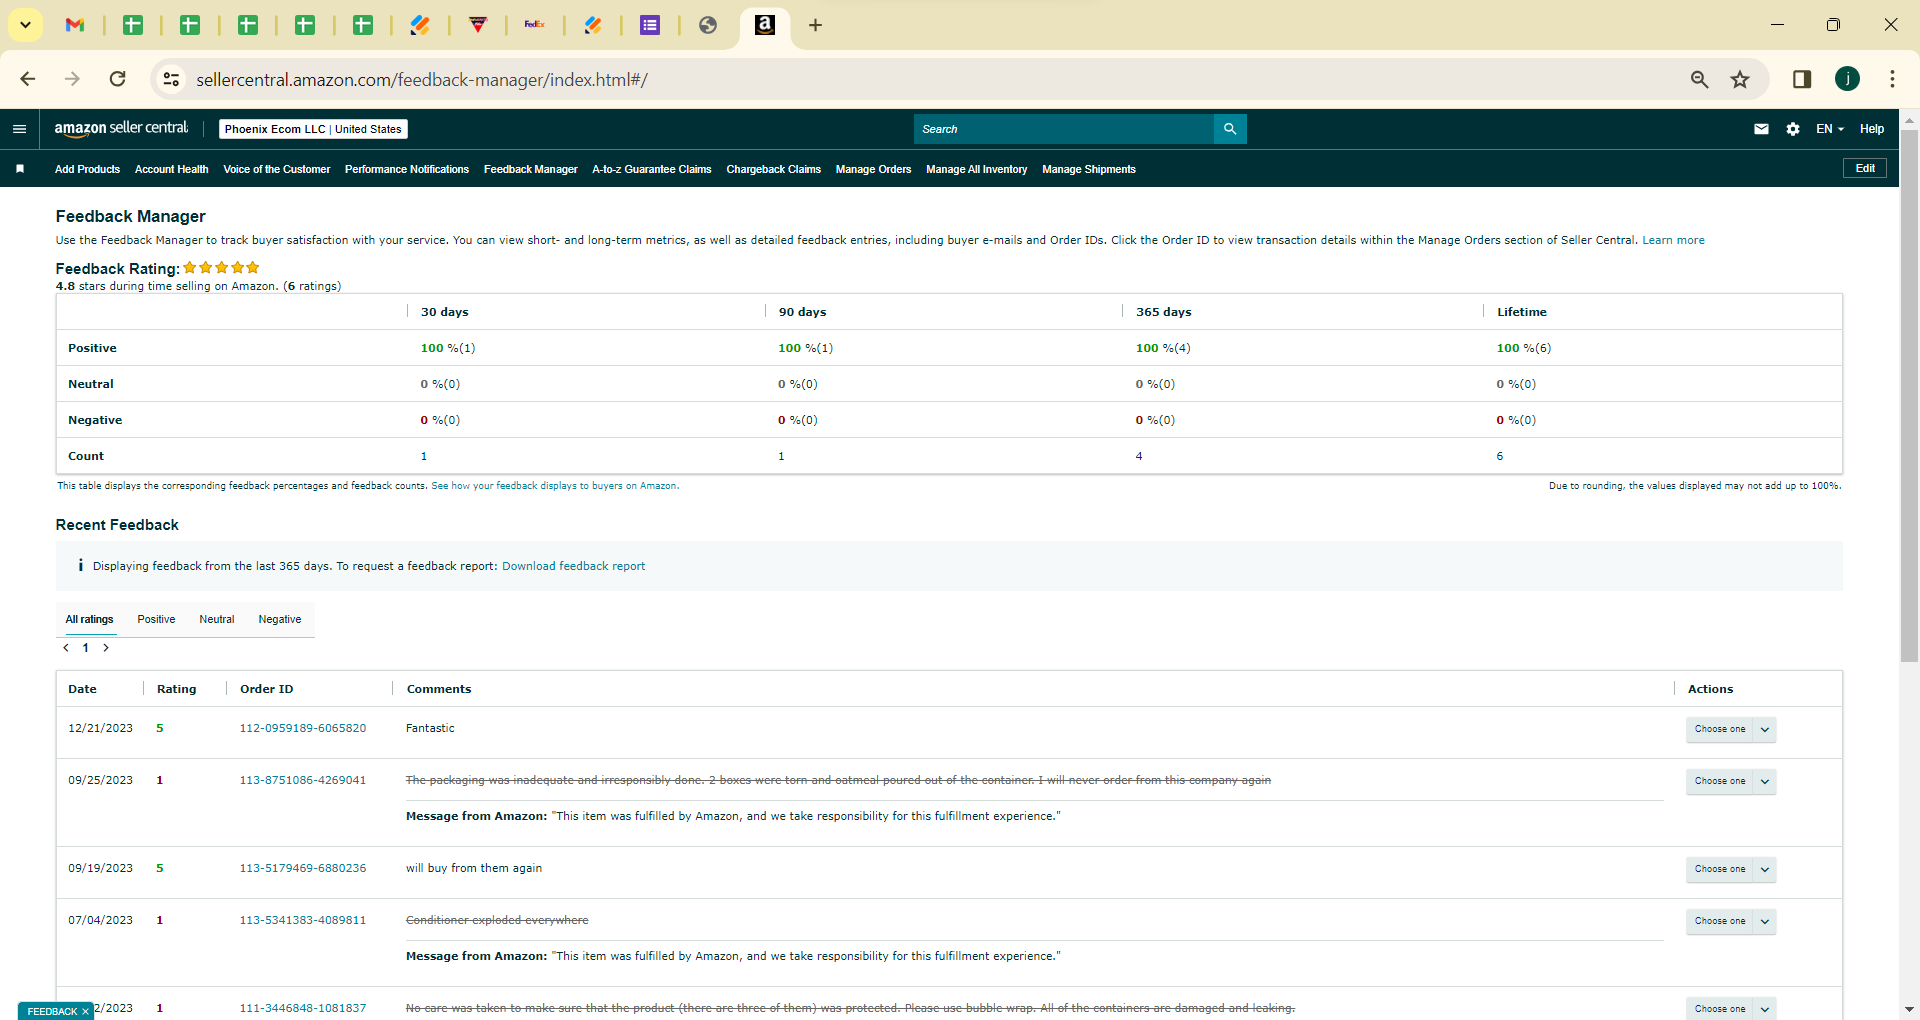This screenshot has height=1020, width=1920.
Task: Go to previous feedback page arrow
Action: click(x=66, y=648)
